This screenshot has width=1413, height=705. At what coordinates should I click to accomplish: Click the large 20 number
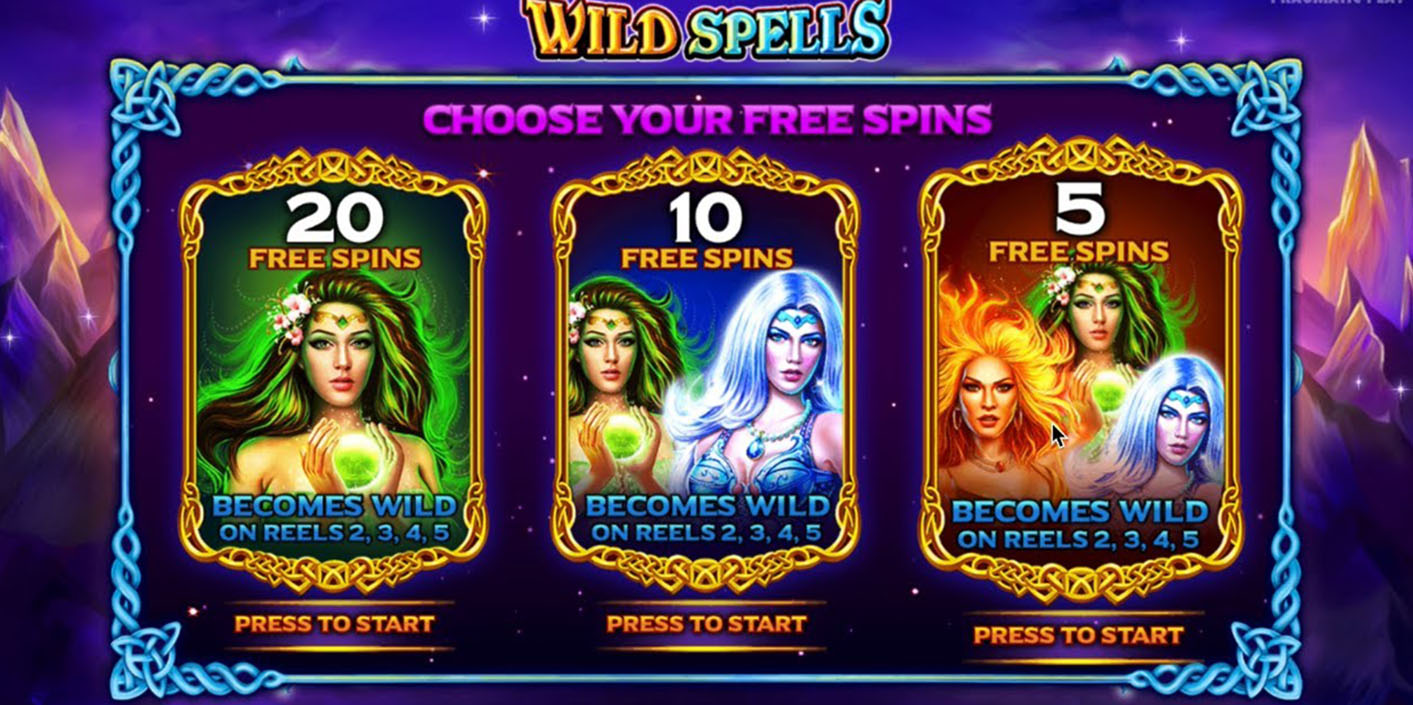(x=334, y=219)
